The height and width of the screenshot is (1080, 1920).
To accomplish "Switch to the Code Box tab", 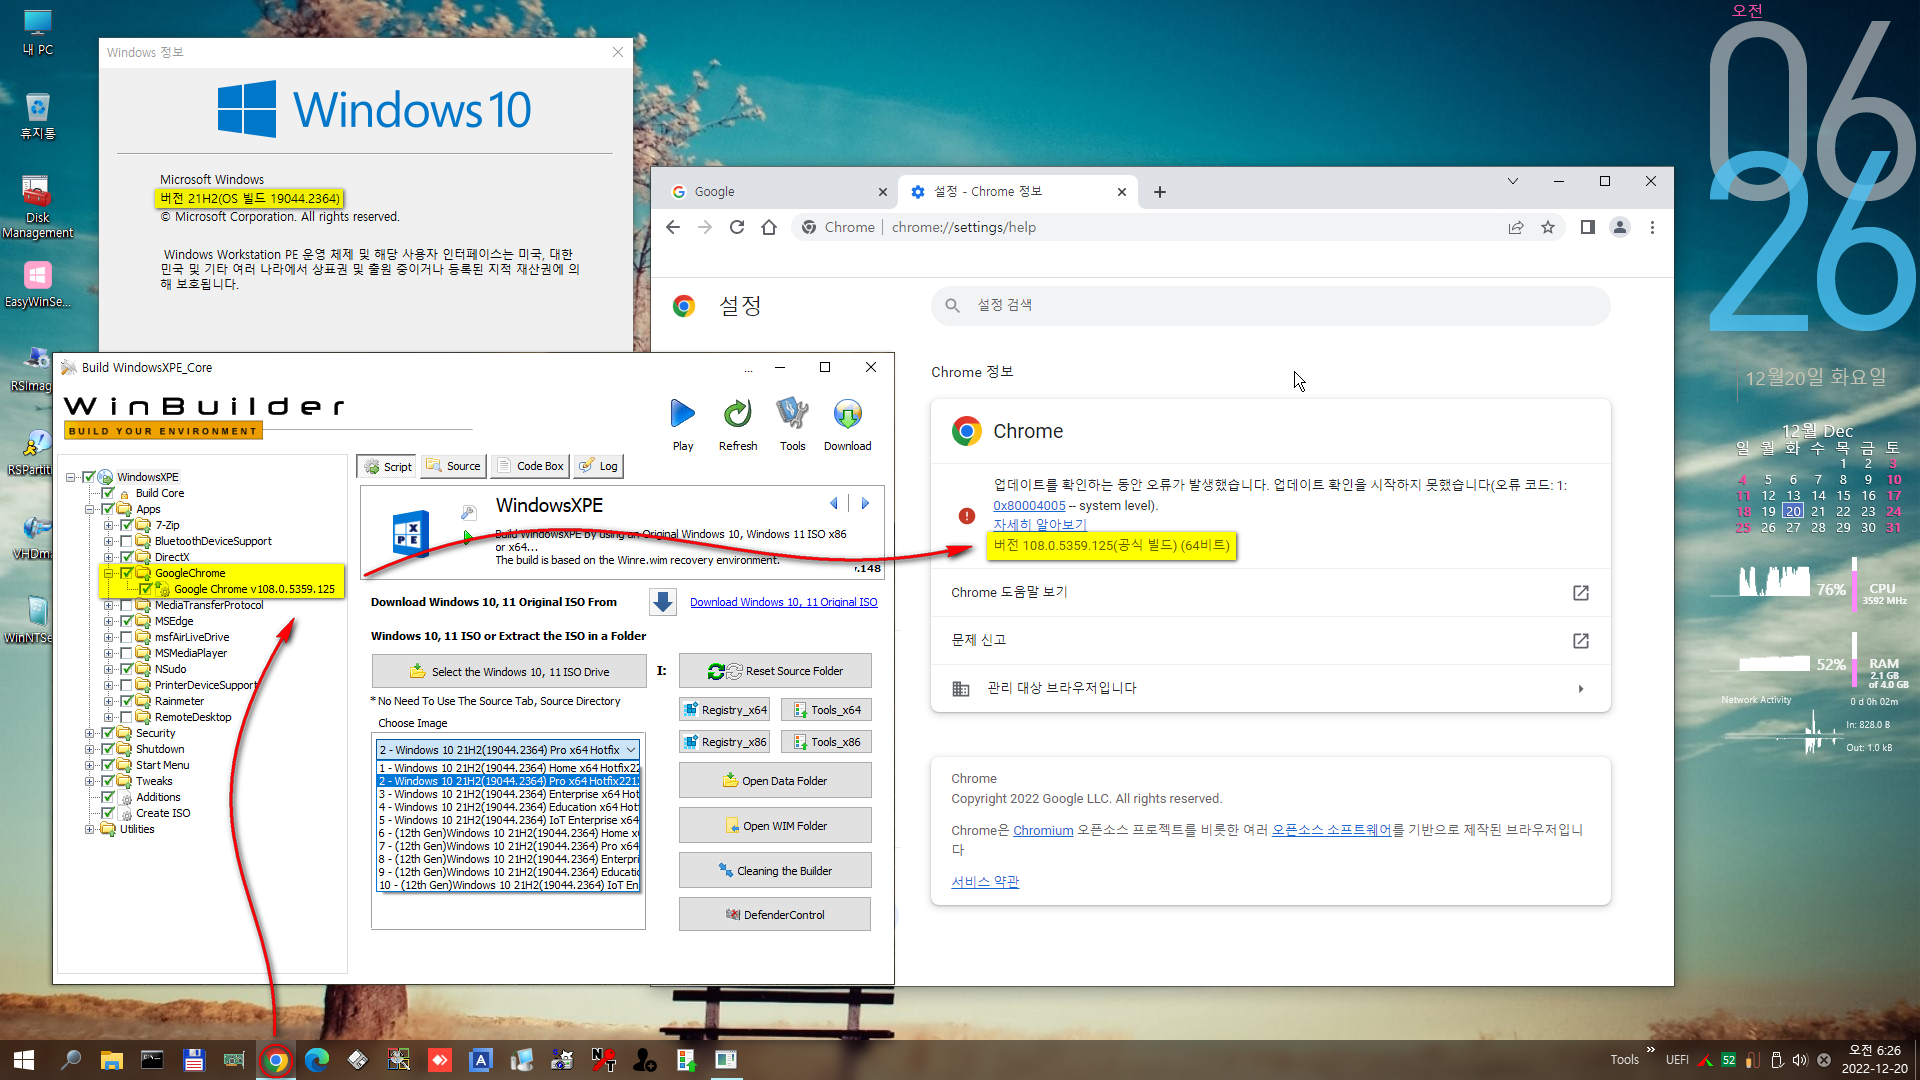I will pyautogui.click(x=530, y=466).
